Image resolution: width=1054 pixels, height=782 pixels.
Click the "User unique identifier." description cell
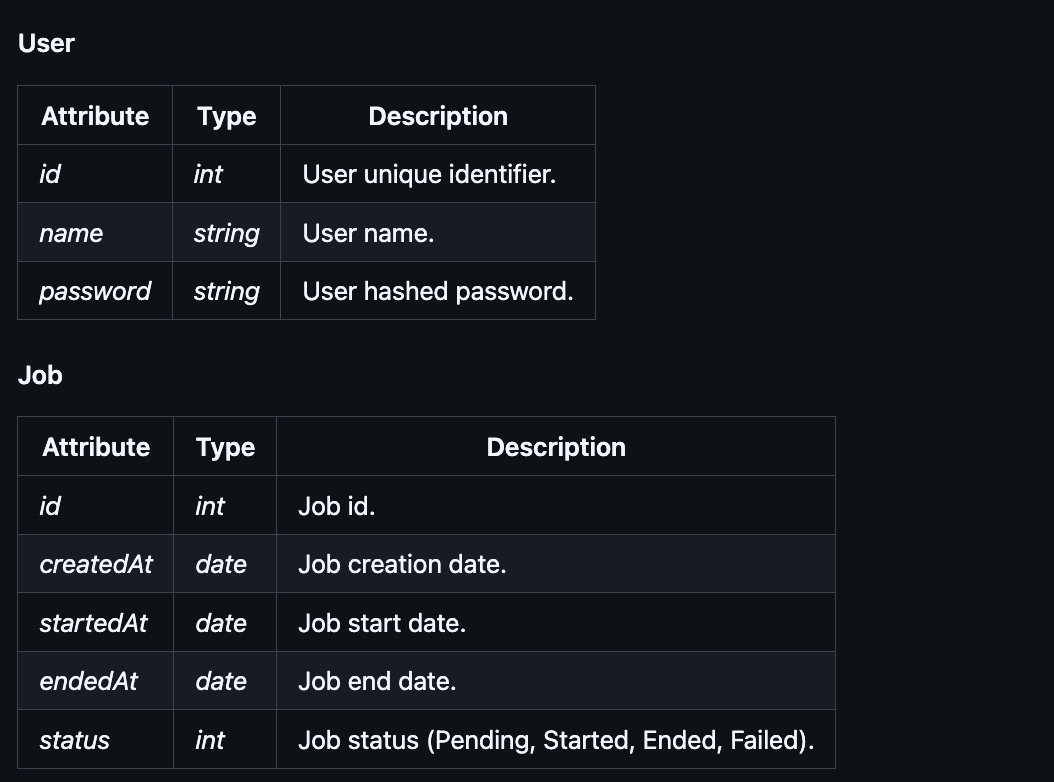click(429, 174)
